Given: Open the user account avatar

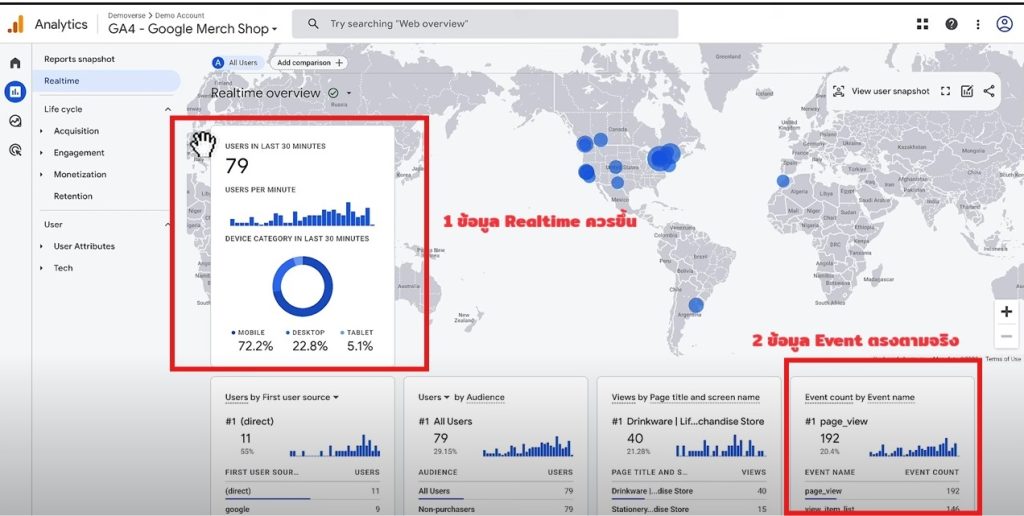Looking at the screenshot, I should click(1004, 24).
